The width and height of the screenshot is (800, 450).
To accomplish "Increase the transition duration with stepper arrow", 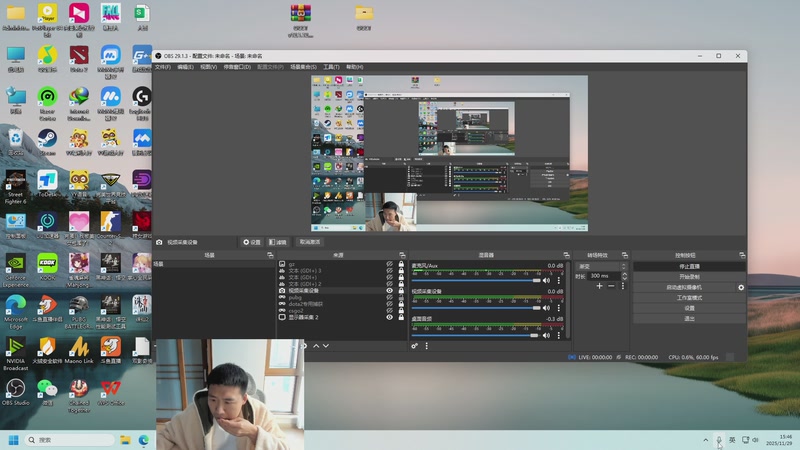I will pos(624,274).
